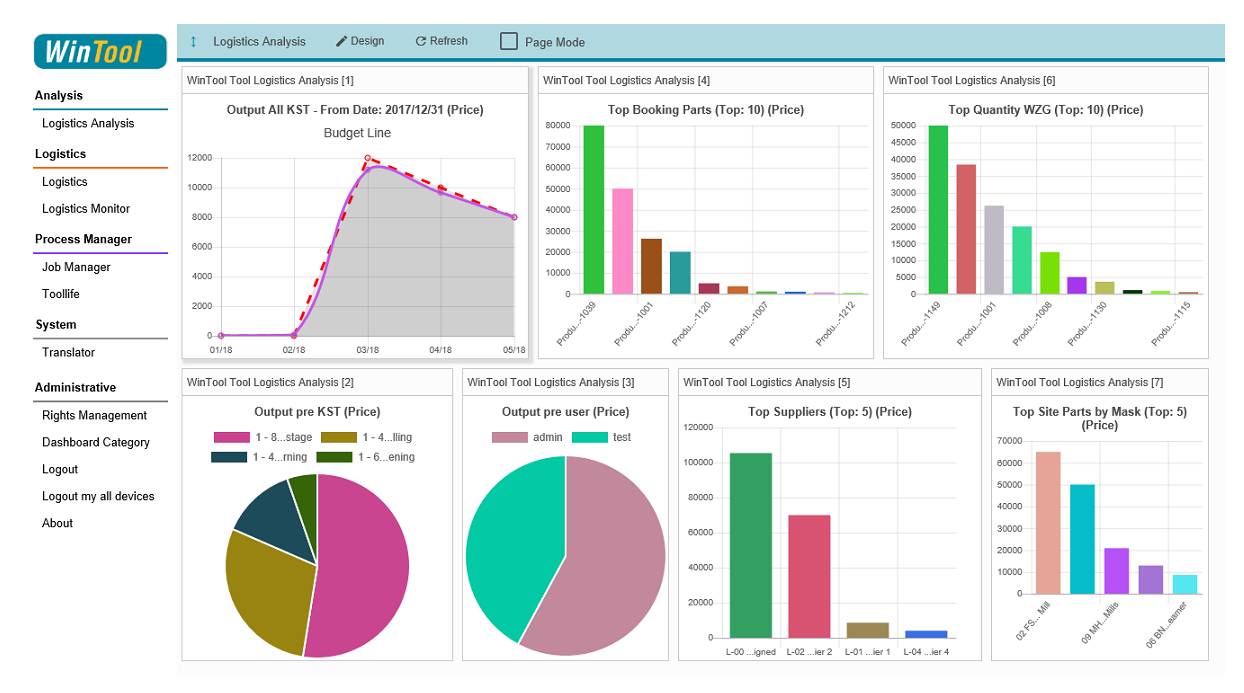
Task: Click the Refresh circular arrow icon
Action: pos(420,41)
